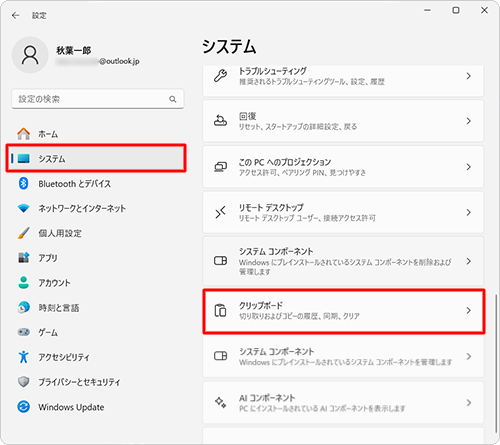This screenshot has height=445, width=500.
Task: Click the この PC へのプロジェクション icon
Action: tap(220, 167)
